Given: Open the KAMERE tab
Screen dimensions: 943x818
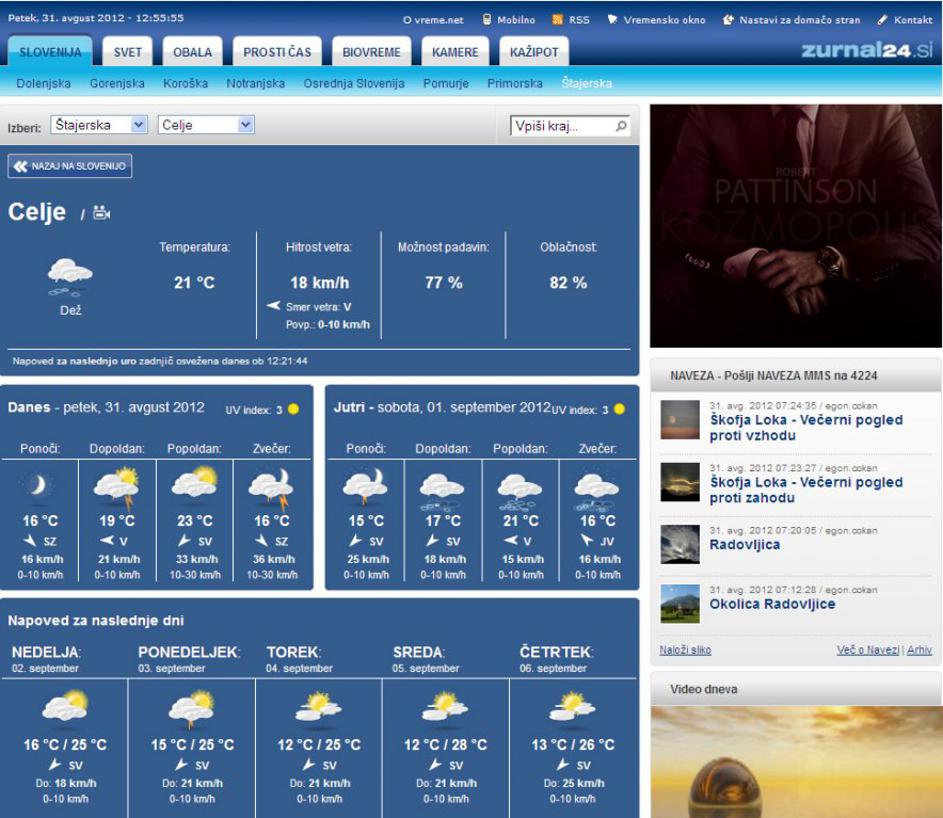Looking at the screenshot, I should tap(455, 52).
